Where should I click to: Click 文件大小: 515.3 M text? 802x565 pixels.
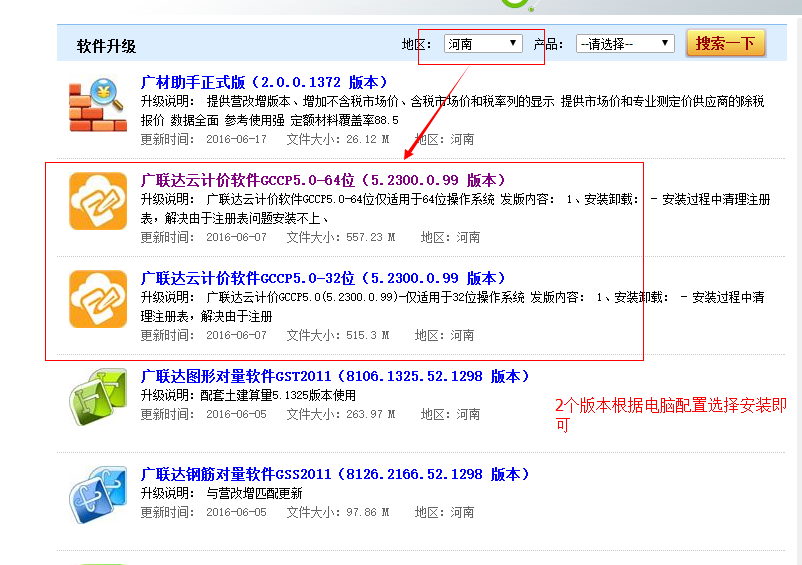coord(338,335)
